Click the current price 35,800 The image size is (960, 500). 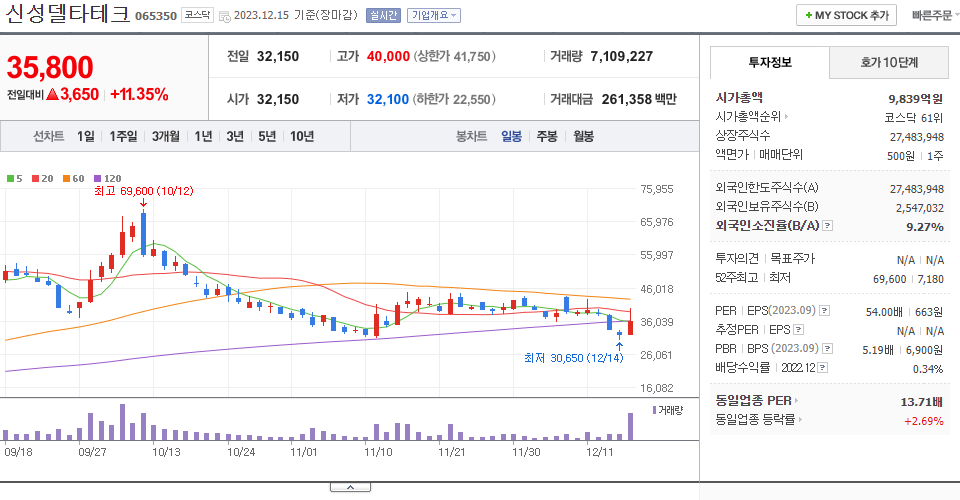pyautogui.click(x=50, y=67)
